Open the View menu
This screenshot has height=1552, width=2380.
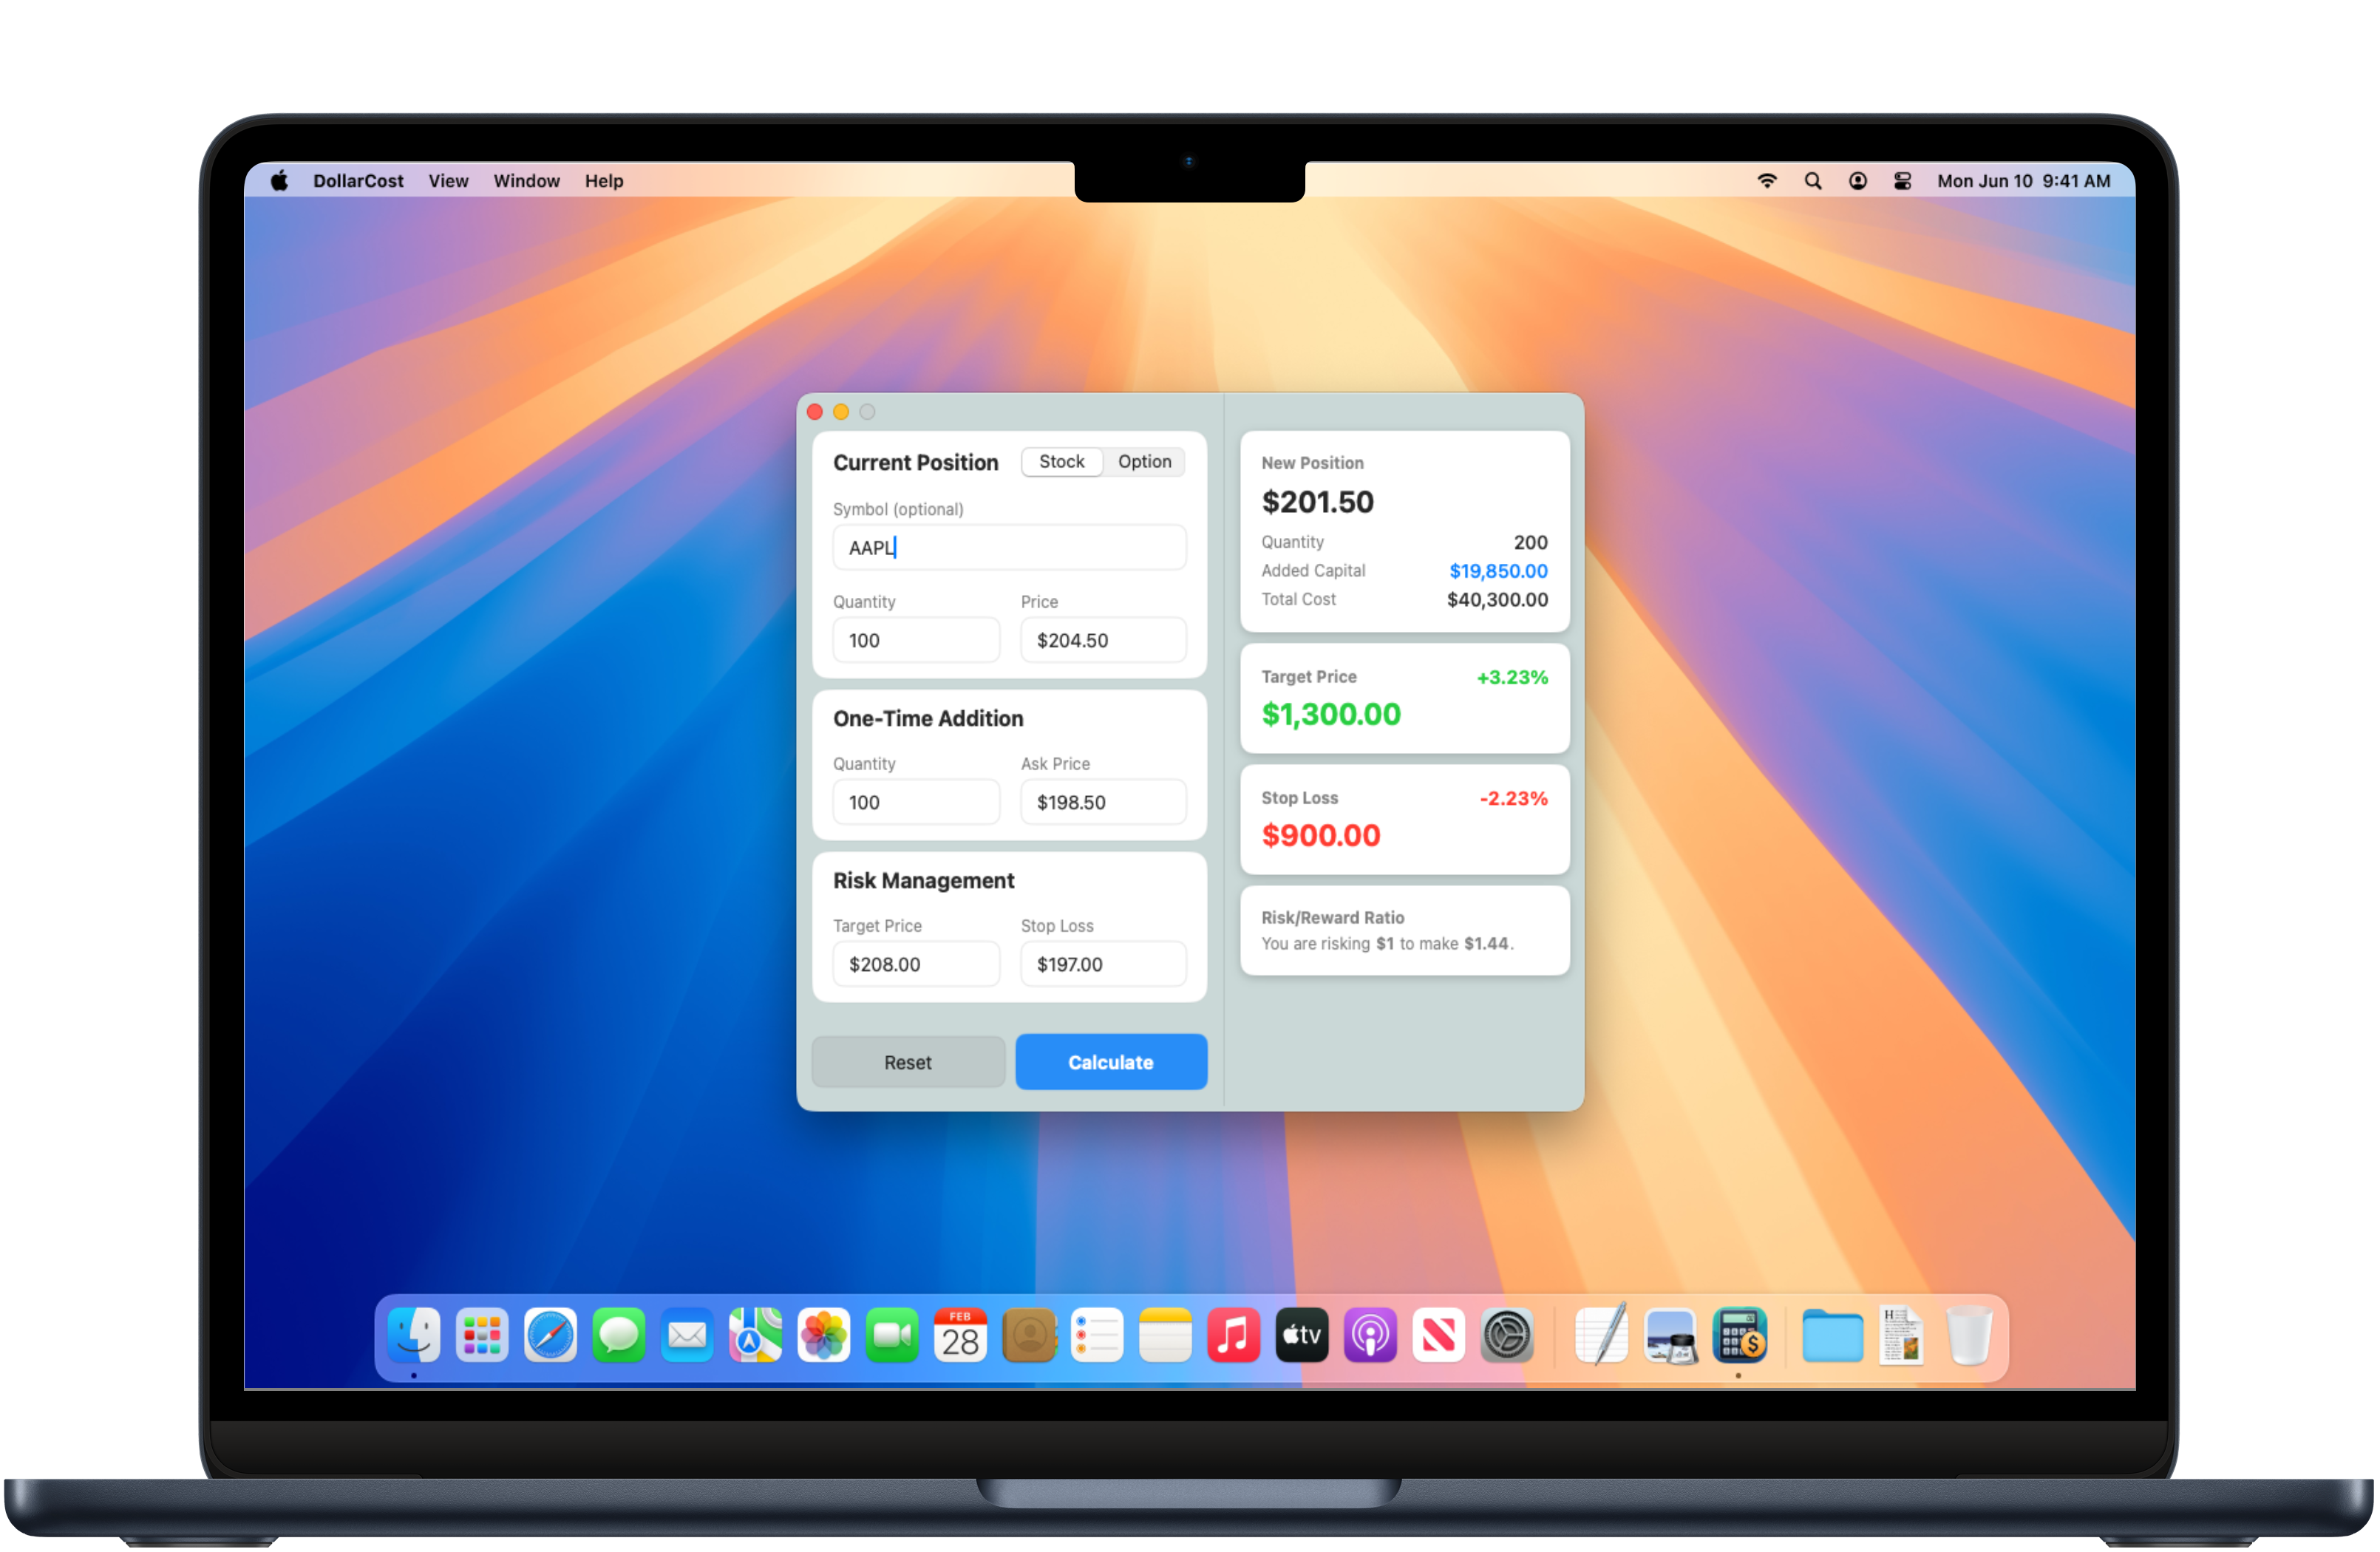pyautogui.click(x=447, y=181)
